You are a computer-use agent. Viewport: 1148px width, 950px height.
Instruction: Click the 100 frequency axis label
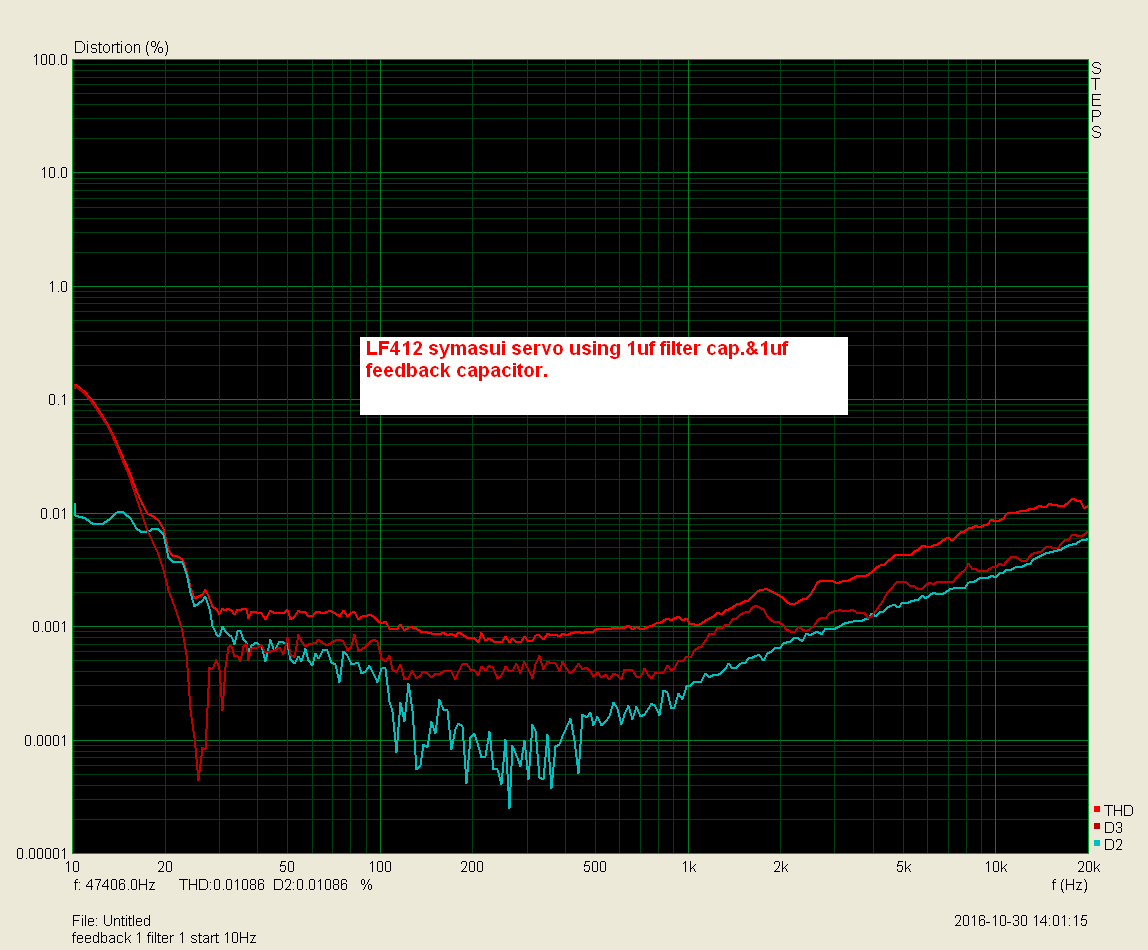[379, 867]
